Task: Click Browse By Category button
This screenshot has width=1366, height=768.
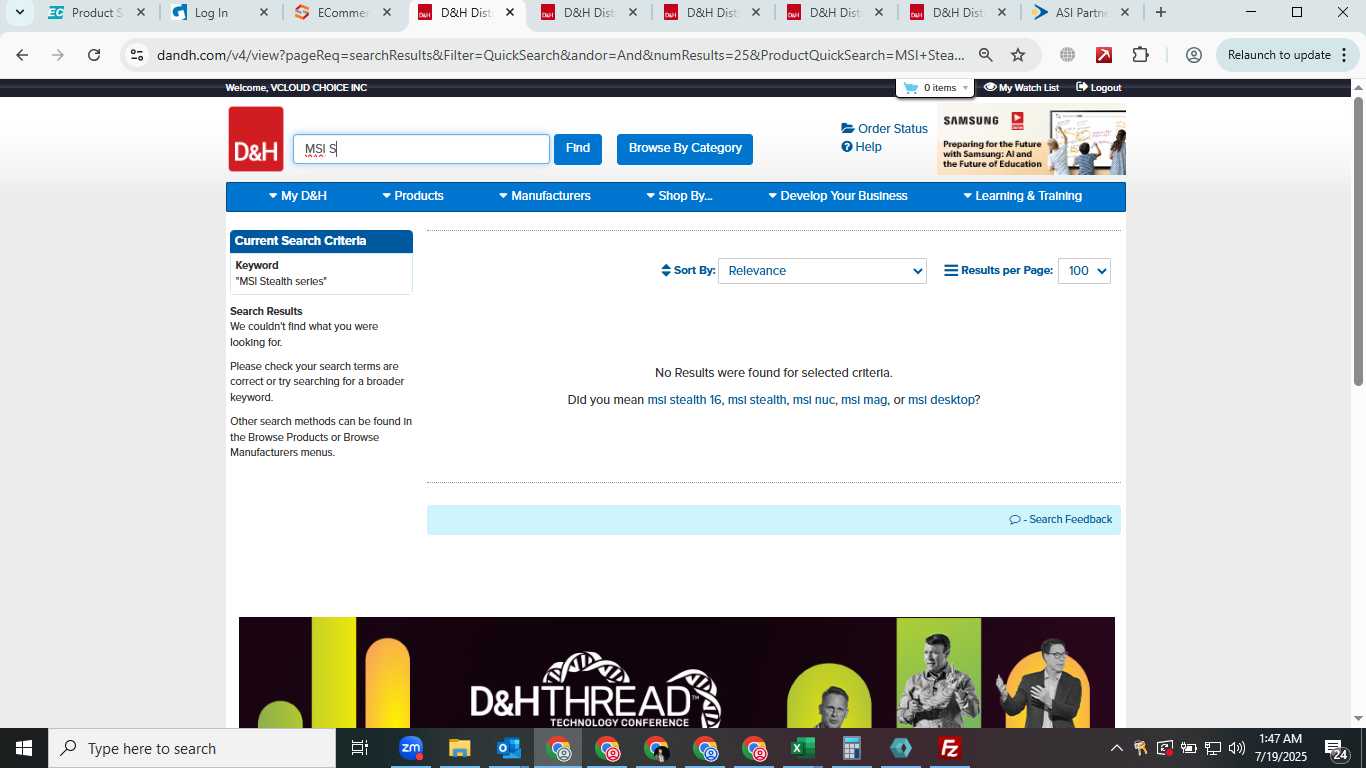Action: [x=685, y=149]
